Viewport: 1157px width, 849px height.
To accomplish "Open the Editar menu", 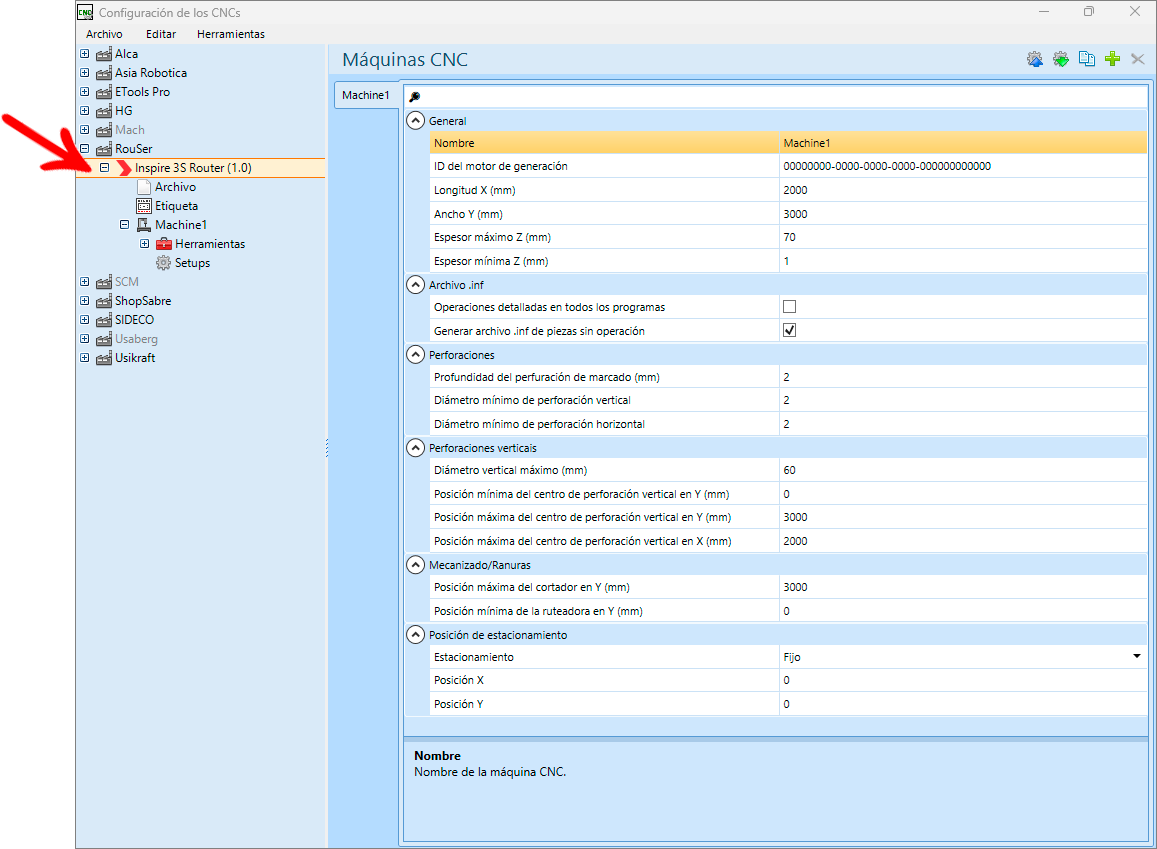I will click(x=161, y=34).
